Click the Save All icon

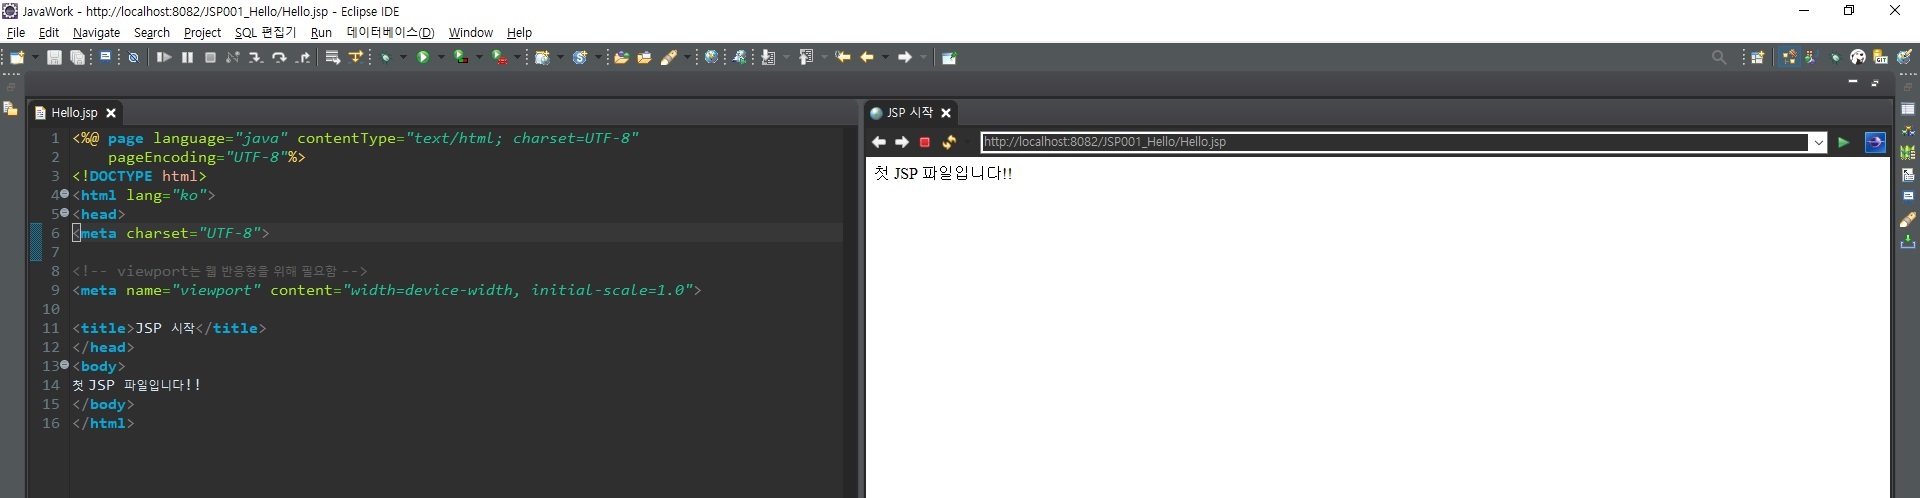tap(77, 58)
